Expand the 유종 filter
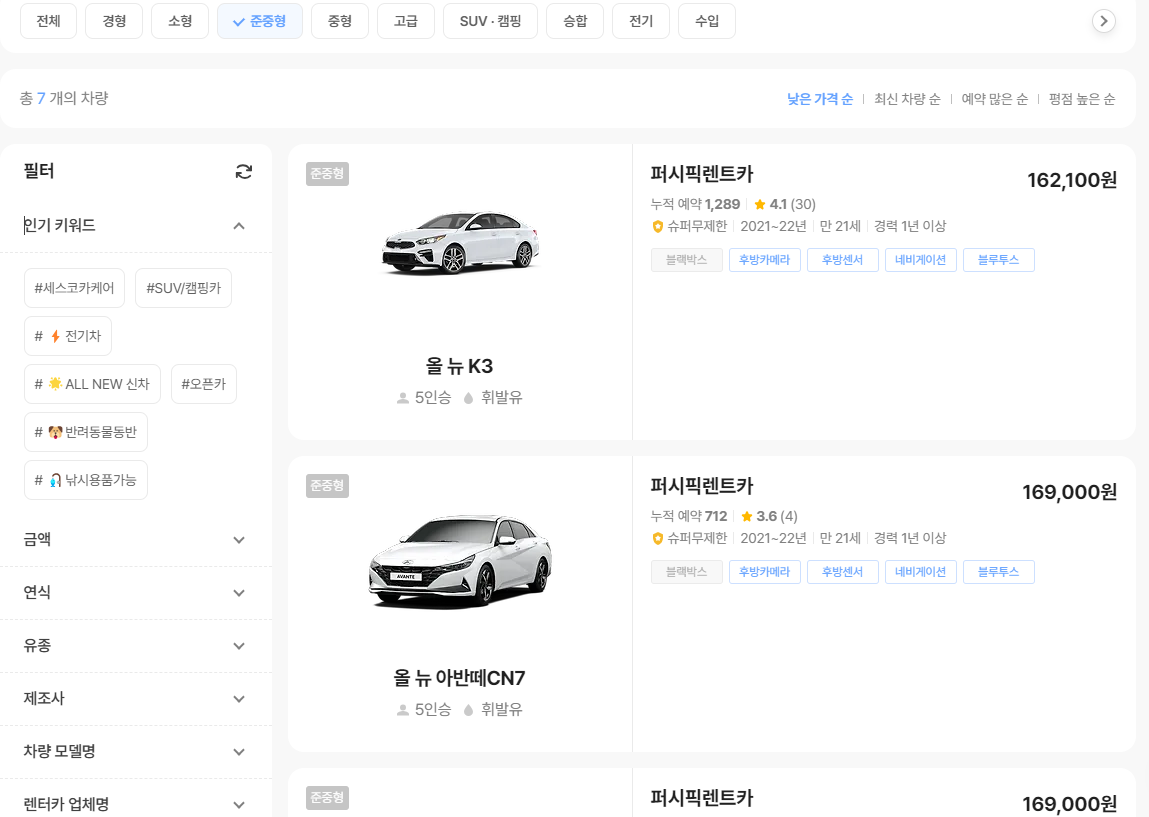1149x817 pixels. coord(239,646)
